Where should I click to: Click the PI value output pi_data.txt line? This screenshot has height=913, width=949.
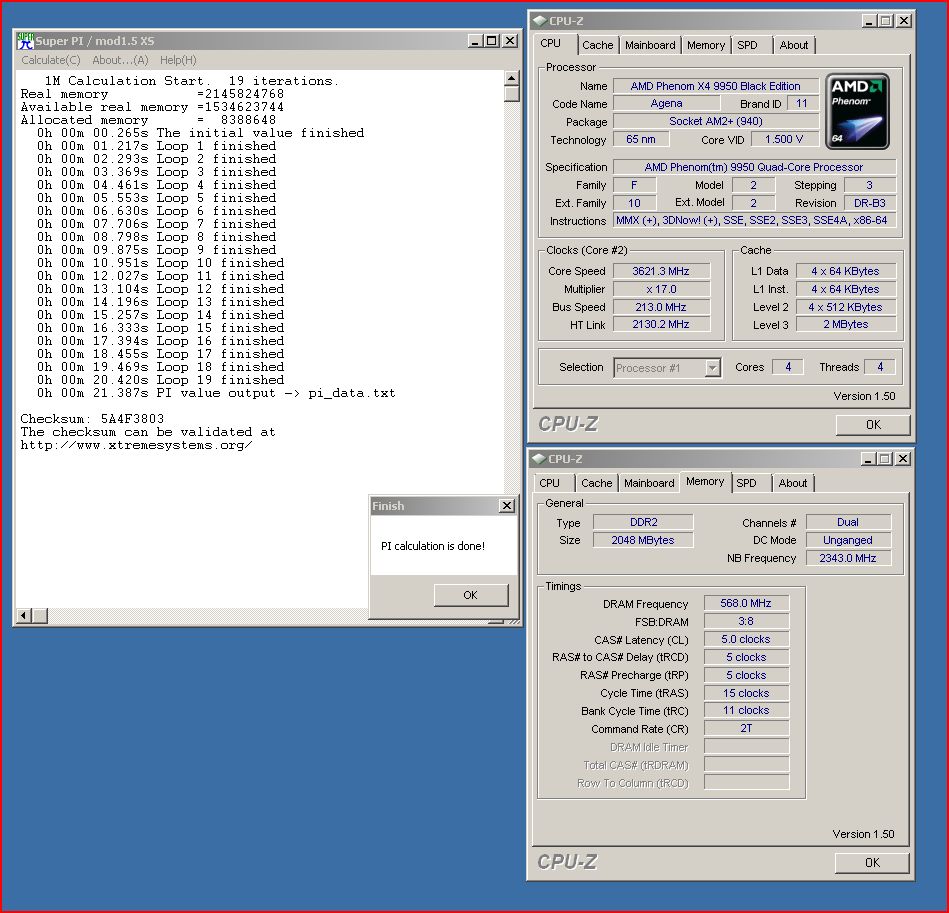click(x=216, y=393)
